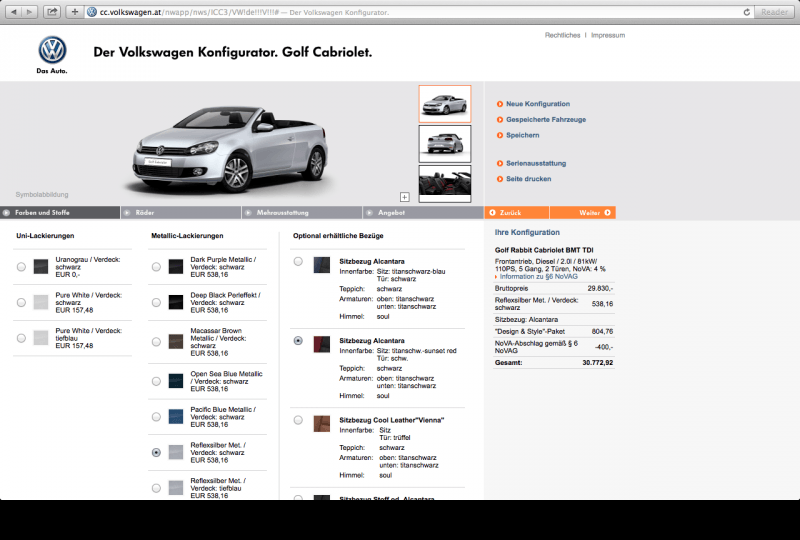Screen dimensions: 800x540
Task: Click the Volkswagen logo
Action: coord(52,51)
